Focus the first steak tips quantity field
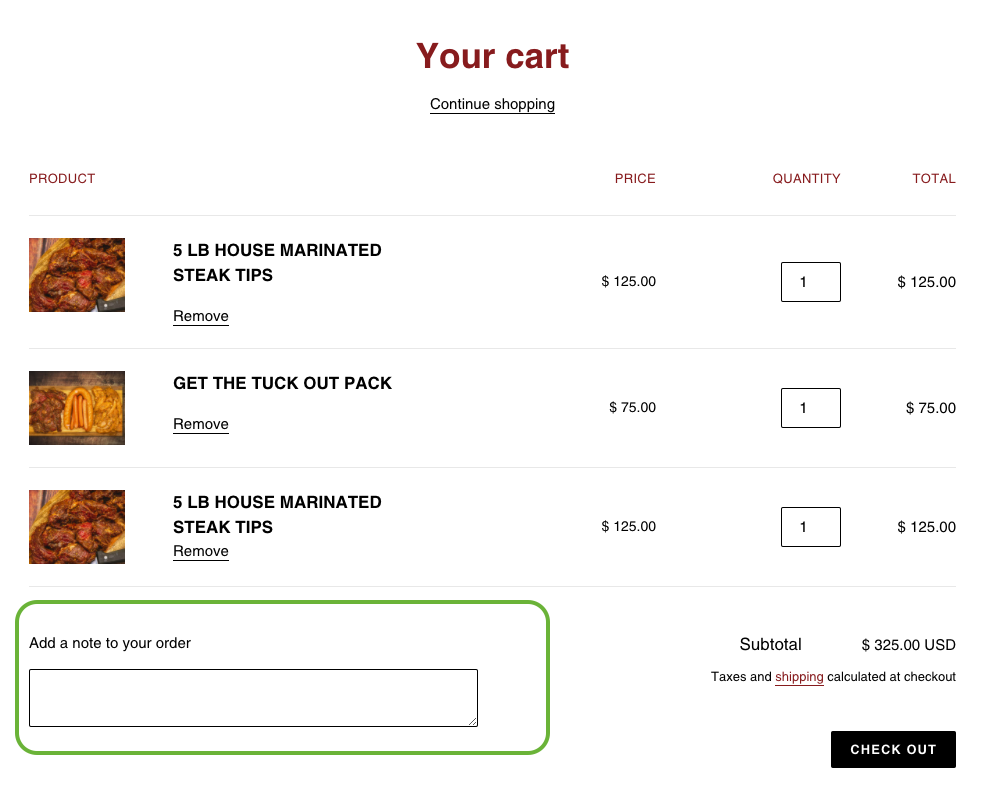The width and height of the screenshot is (997, 787). (x=810, y=282)
